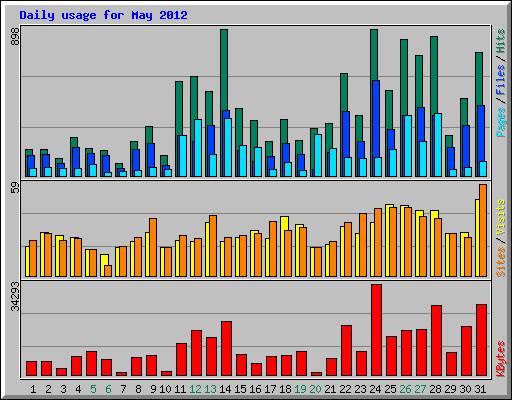Screen dimensions: 512x400
Task: Click day label 29 on the x-axis
Action: 450,389
